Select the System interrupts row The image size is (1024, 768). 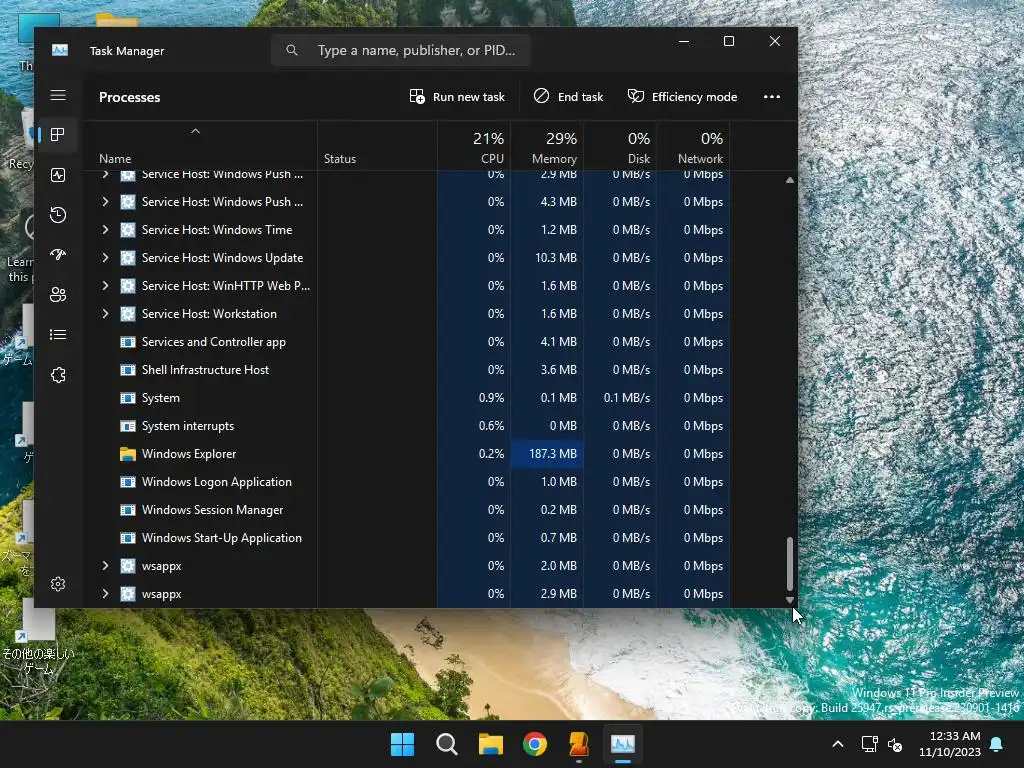coord(408,426)
